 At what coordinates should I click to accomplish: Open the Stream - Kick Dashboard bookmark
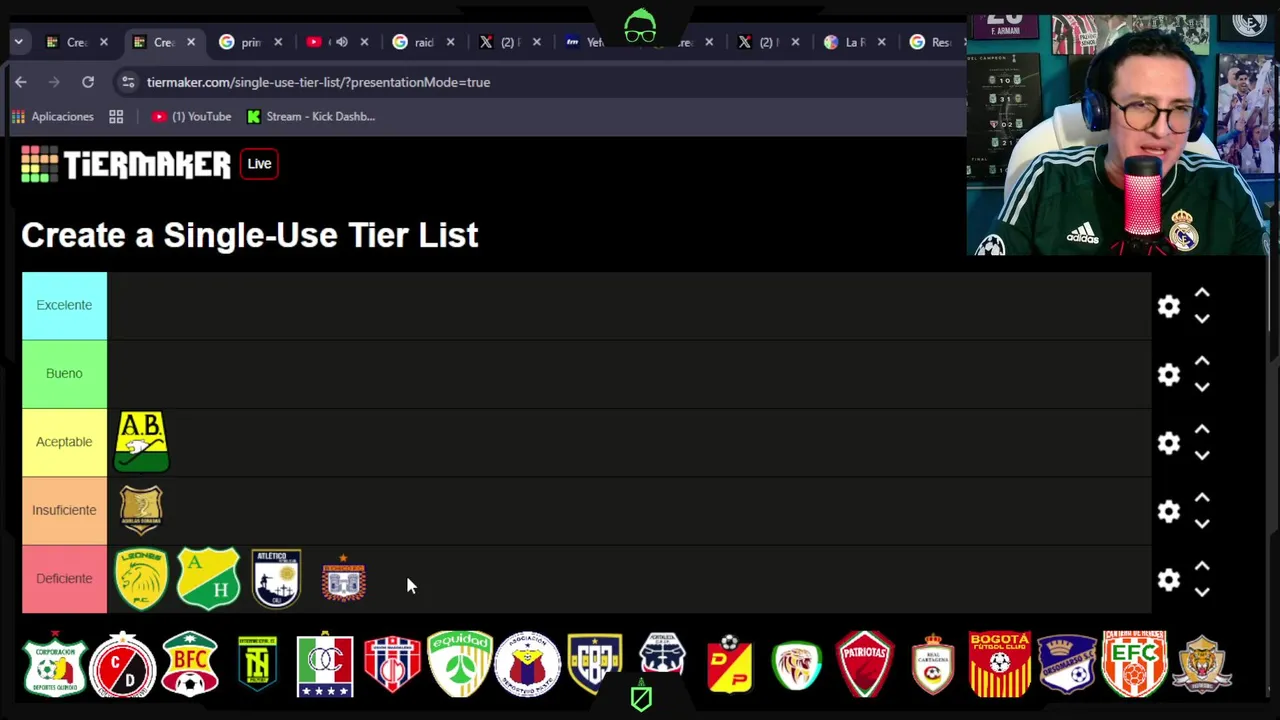[x=310, y=117]
